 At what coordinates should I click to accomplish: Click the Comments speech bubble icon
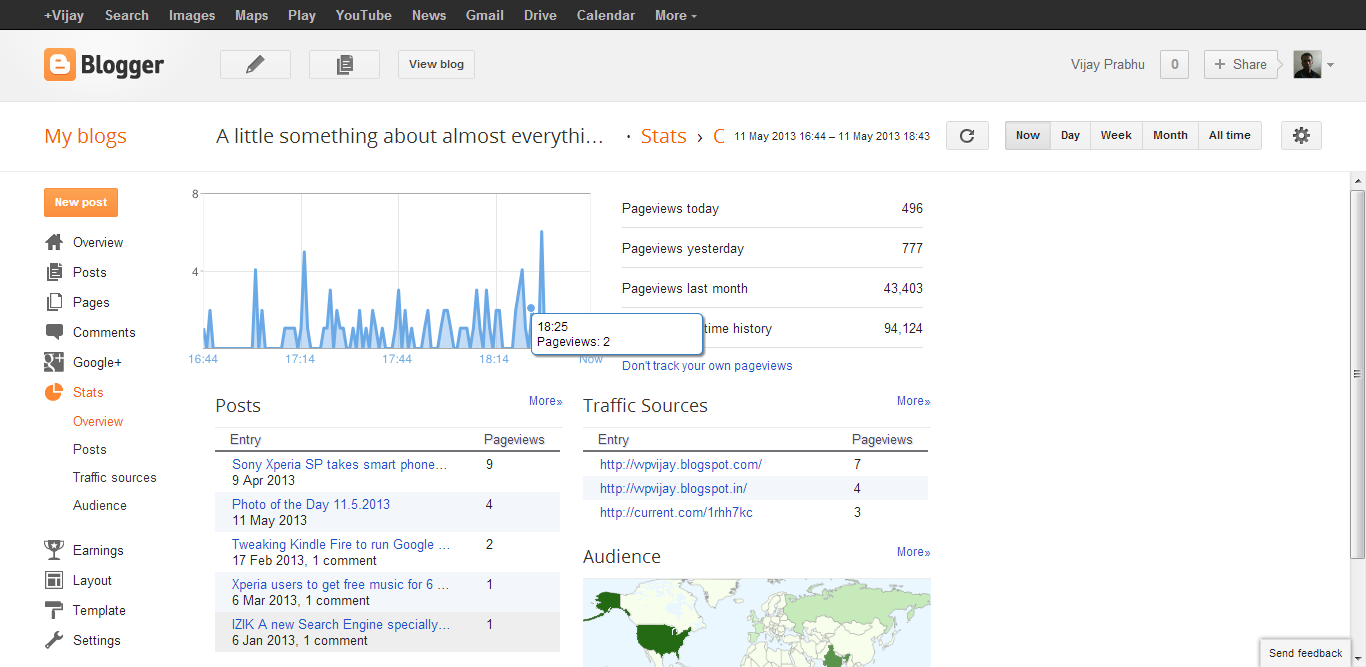[54, 332]
